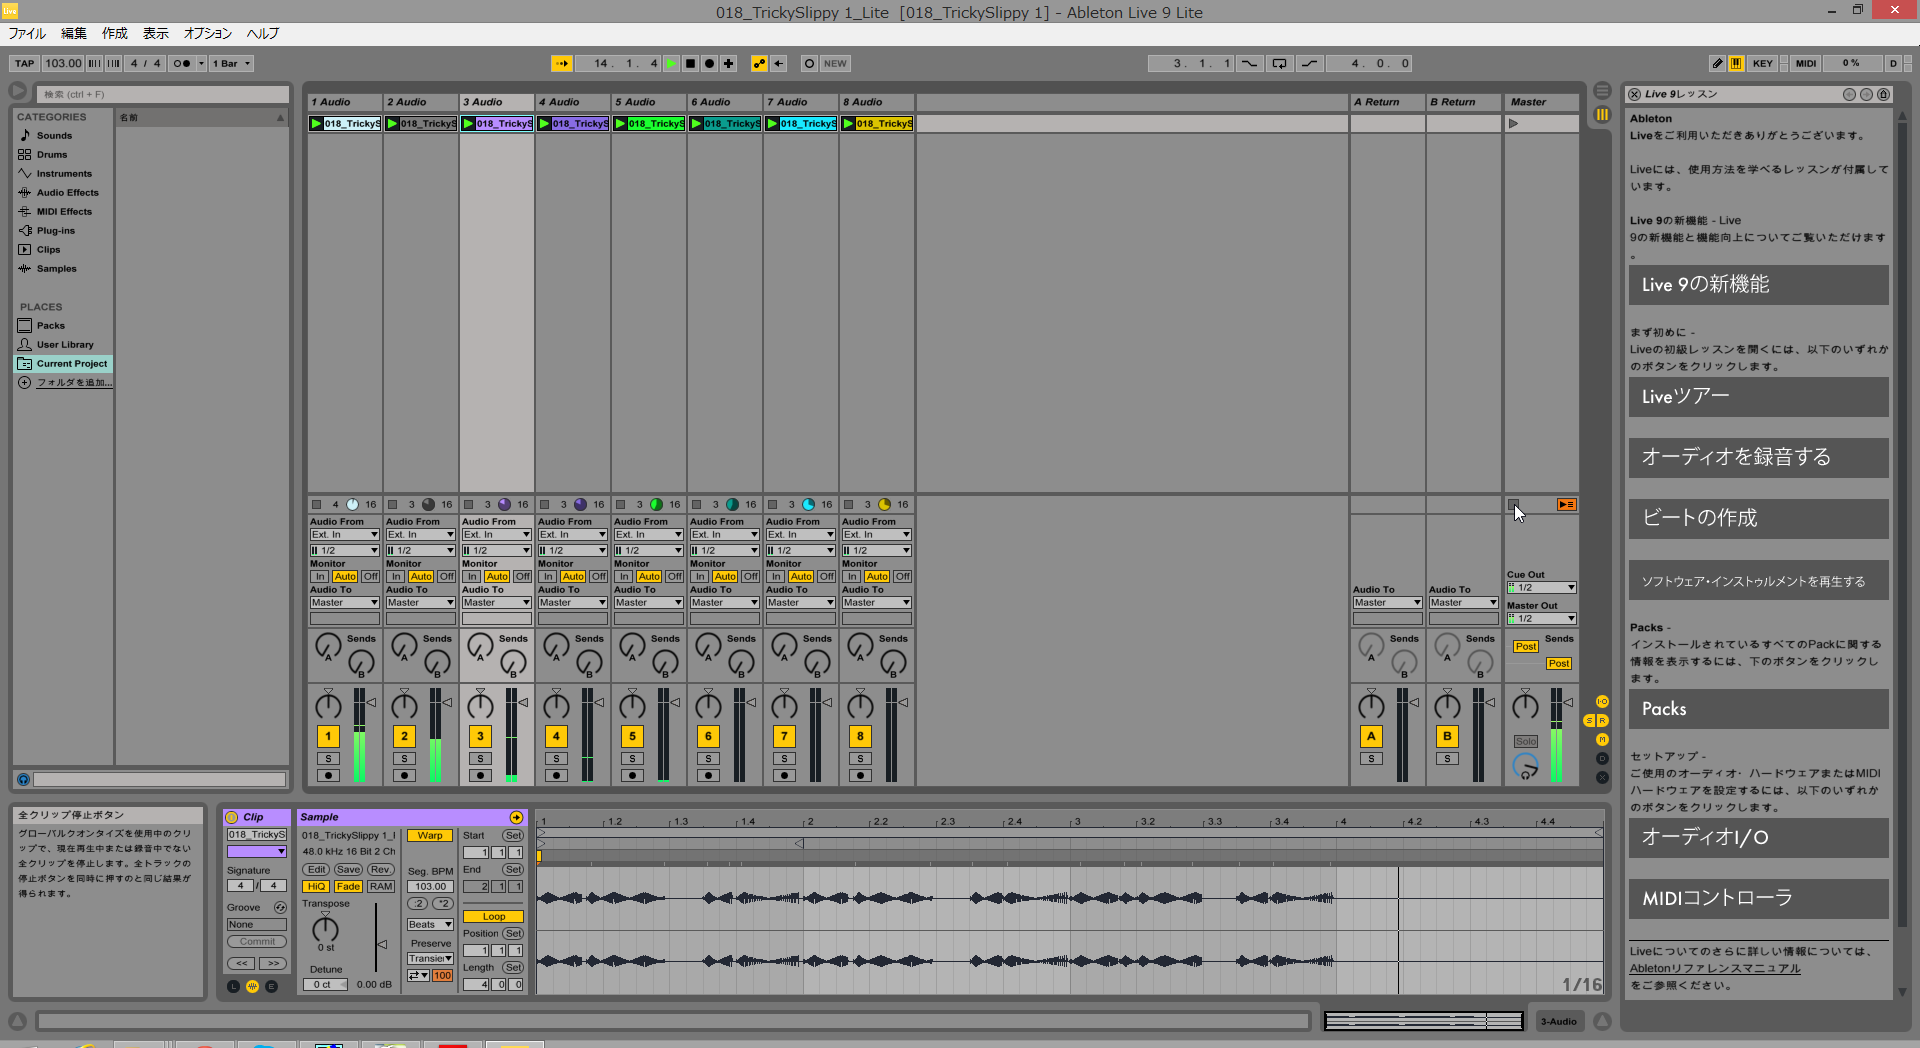Screen dimensions: 1920x1048
Task: Select Audio Effects category in browser
Action: [67, 192]
